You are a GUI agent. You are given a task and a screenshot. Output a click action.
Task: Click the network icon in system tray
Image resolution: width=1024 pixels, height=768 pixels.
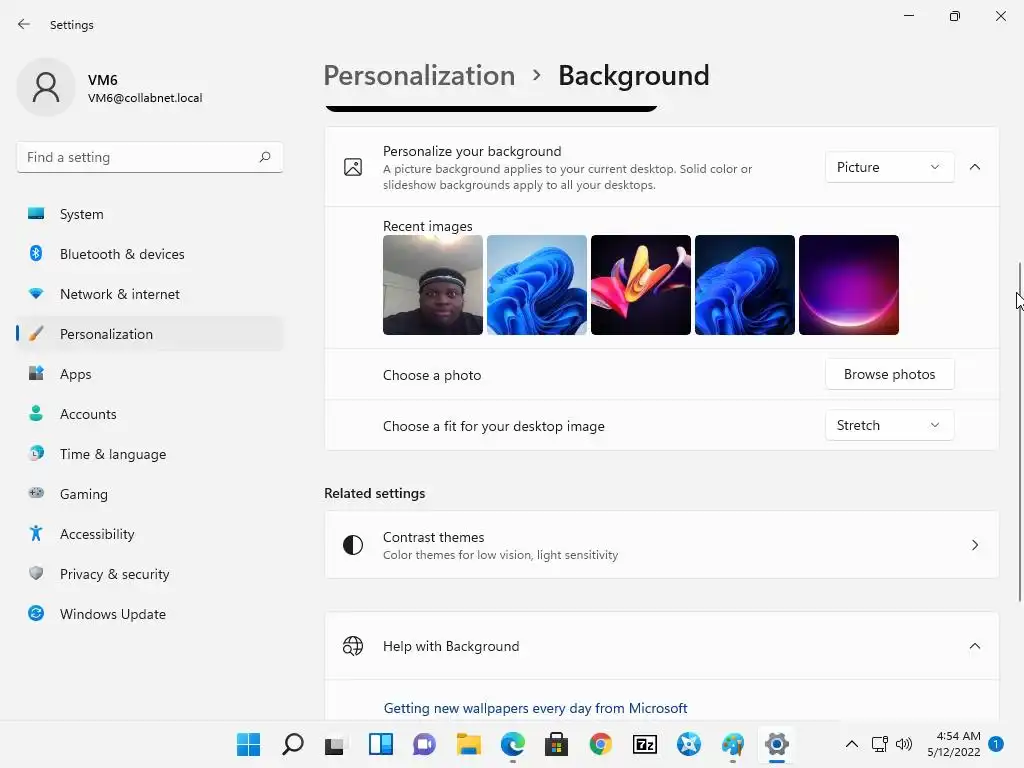pos(880,744)
